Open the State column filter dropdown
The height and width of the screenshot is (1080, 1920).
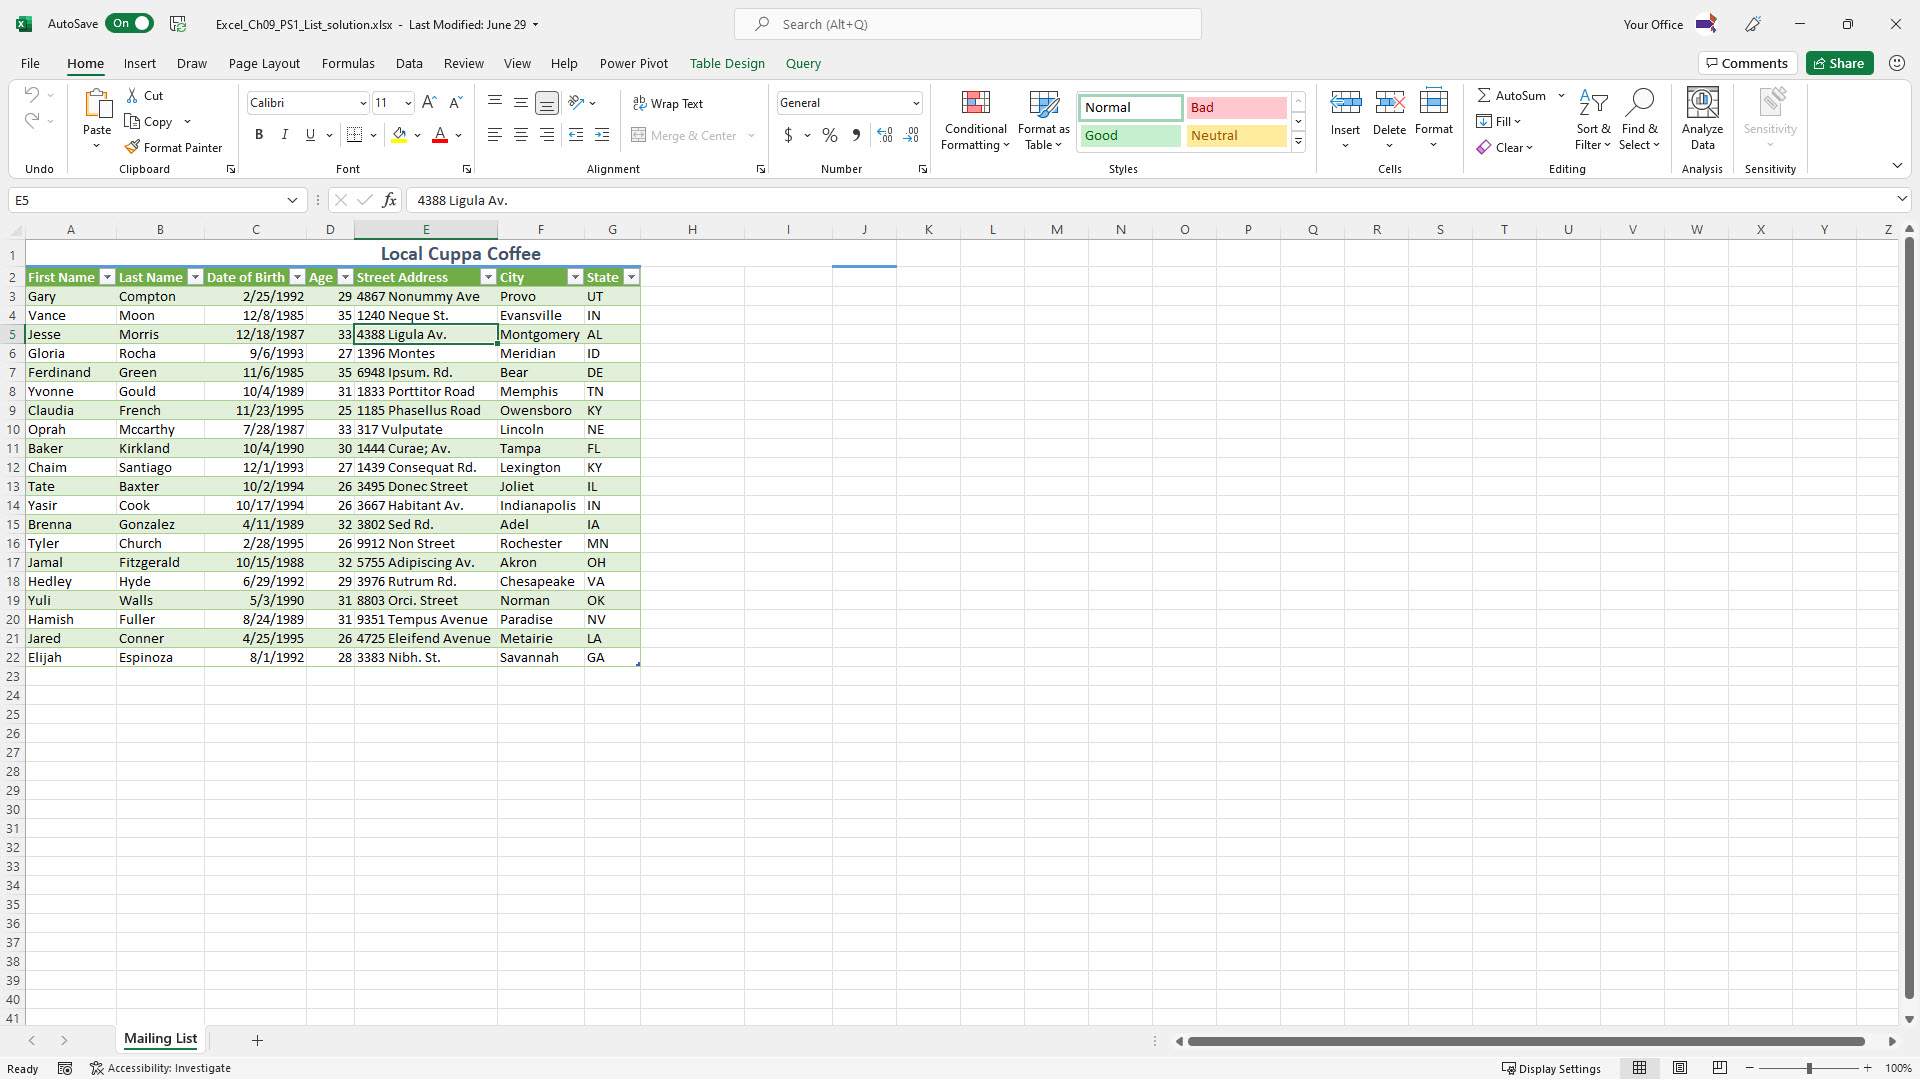tap(631, 277)
